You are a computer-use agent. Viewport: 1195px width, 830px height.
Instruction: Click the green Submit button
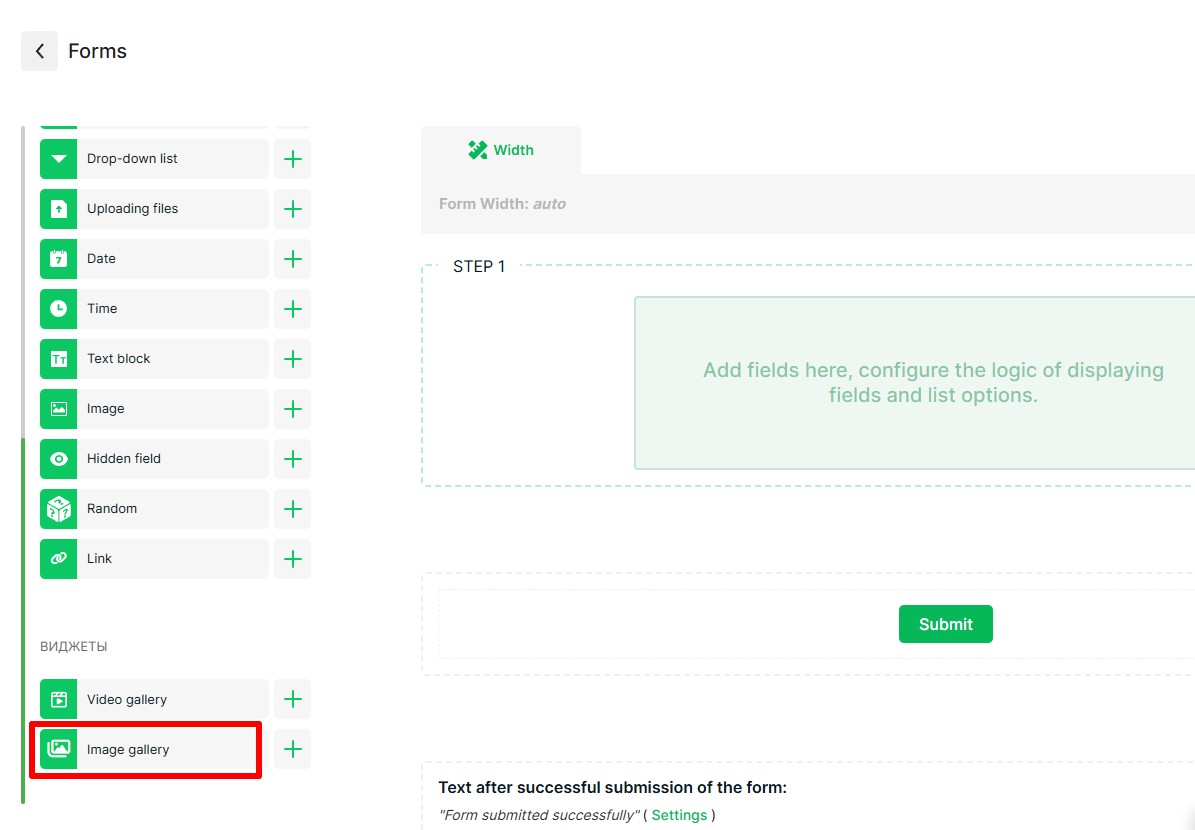click(x=945, y=624)
